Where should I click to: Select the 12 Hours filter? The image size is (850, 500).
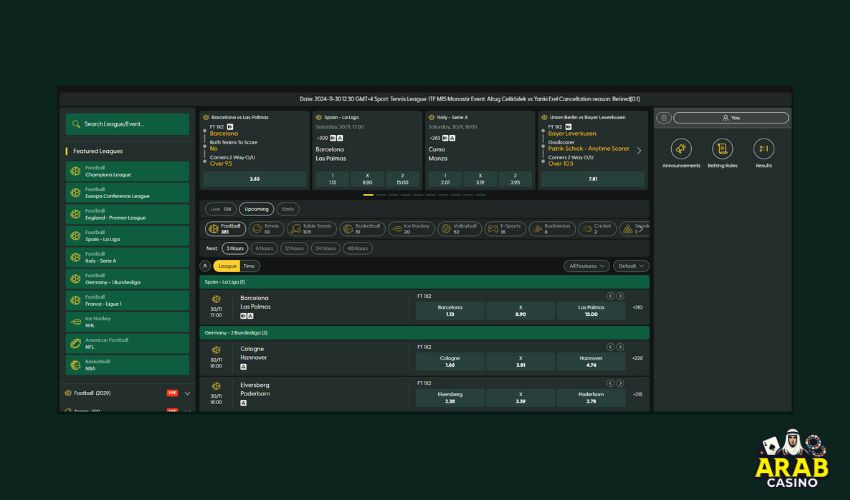(294, 248)
